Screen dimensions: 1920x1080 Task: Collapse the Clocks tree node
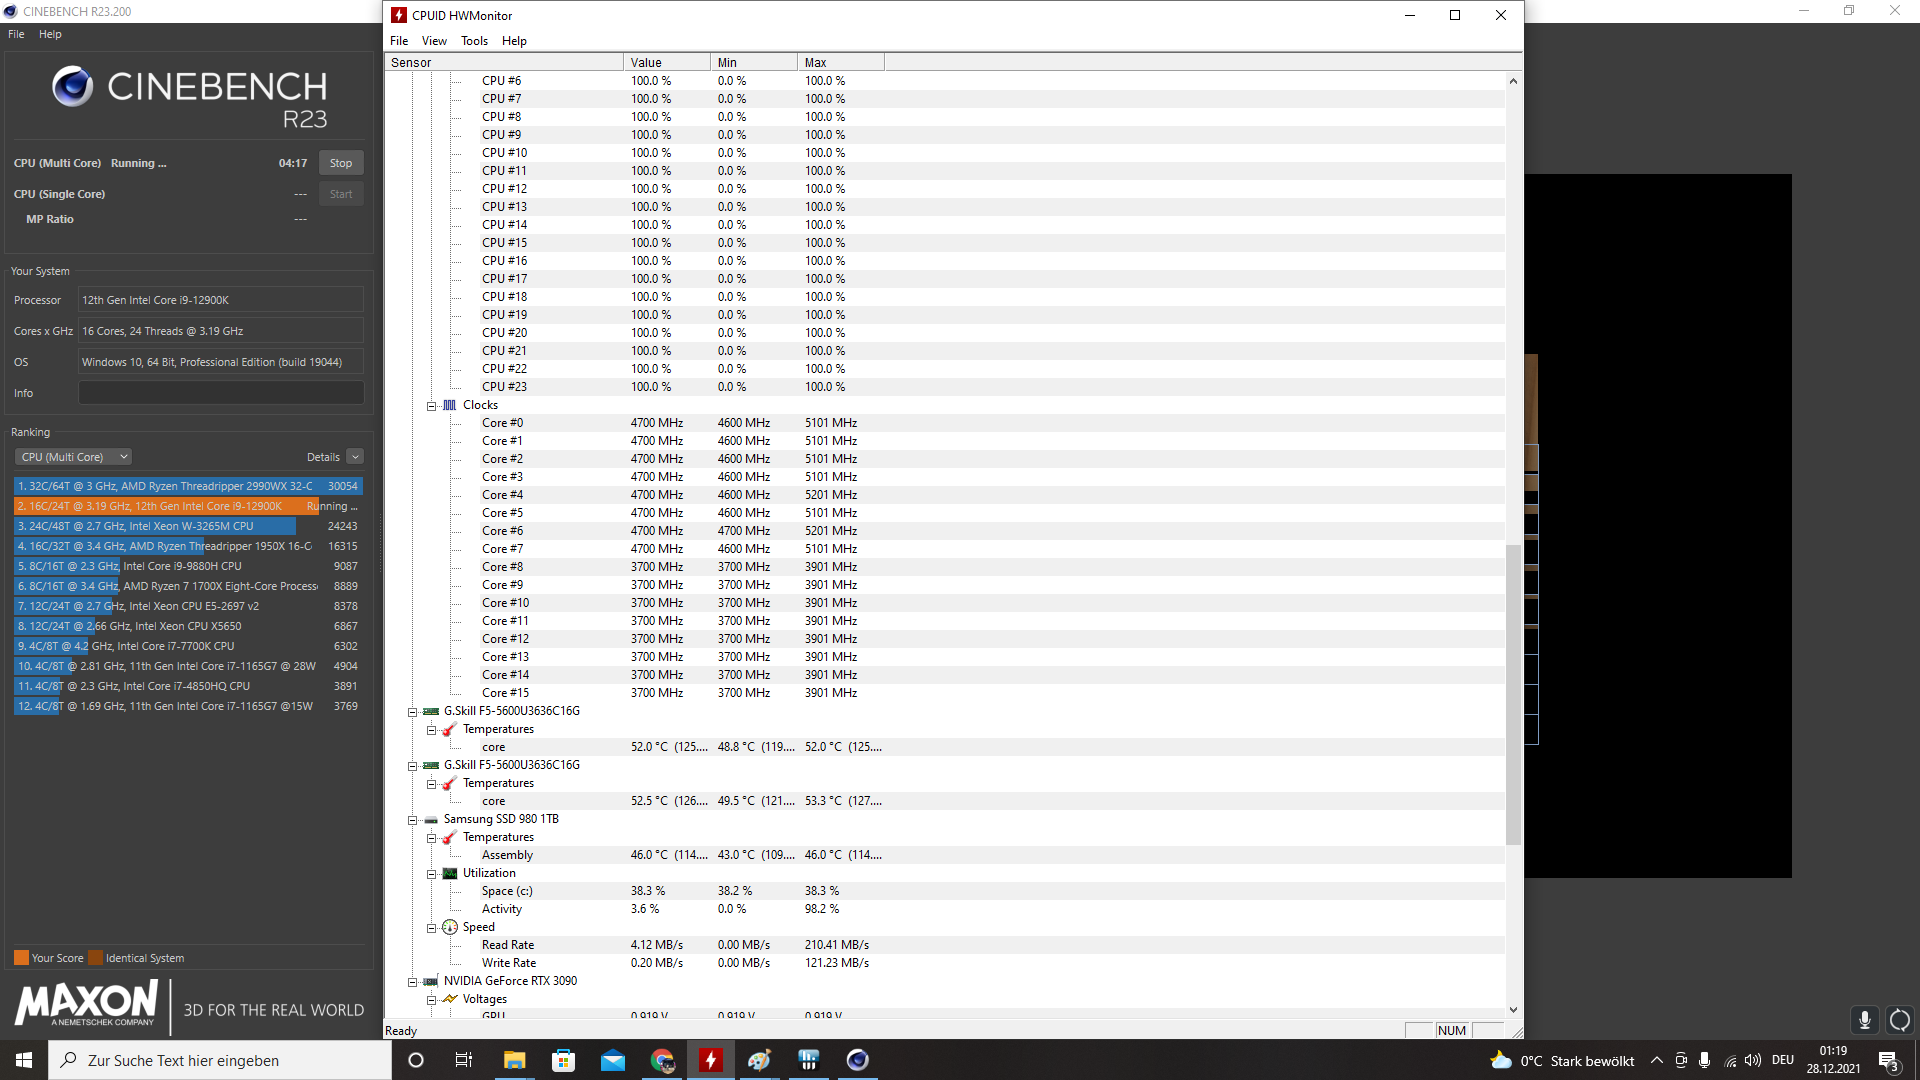coord(432,406)
